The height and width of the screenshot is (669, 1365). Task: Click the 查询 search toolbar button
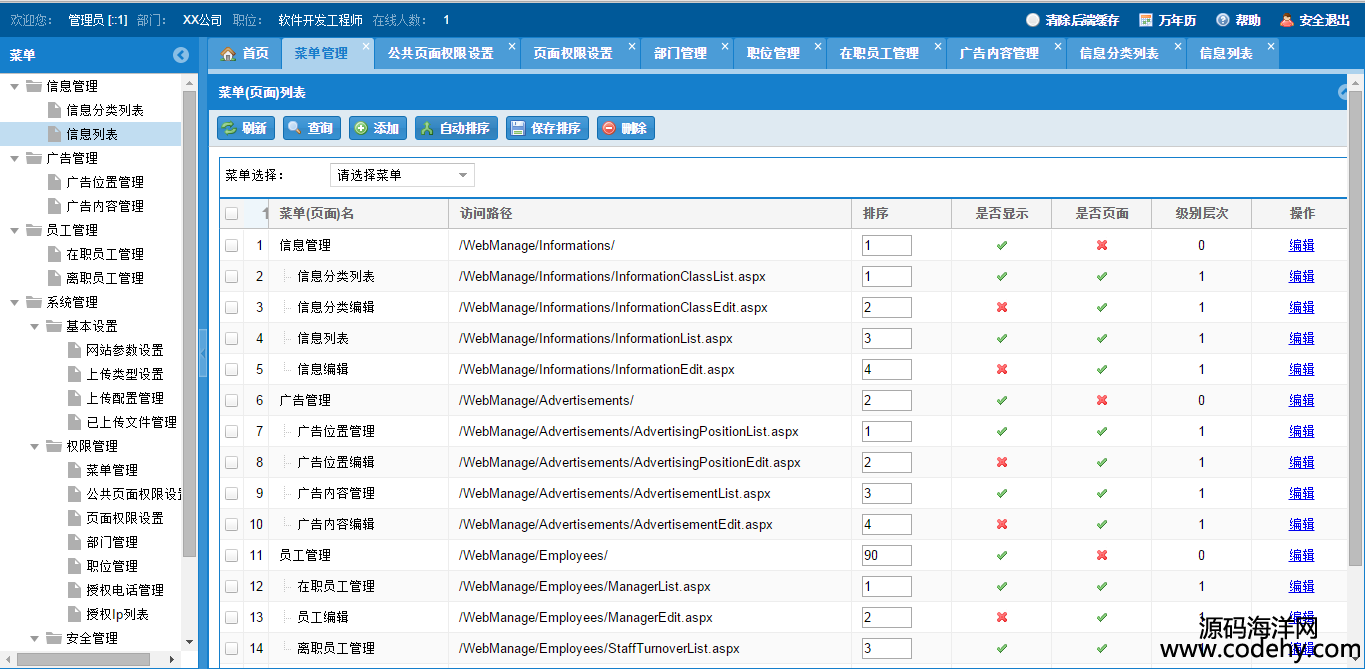click(x=311, y=128)
